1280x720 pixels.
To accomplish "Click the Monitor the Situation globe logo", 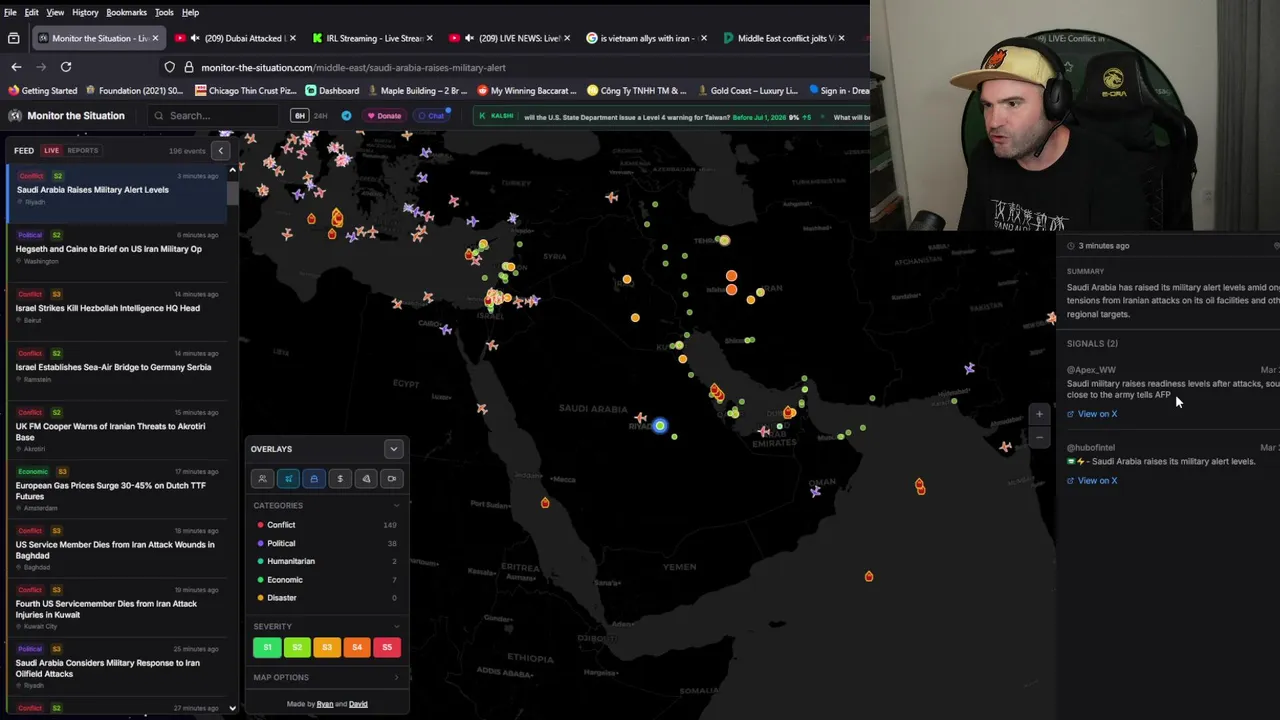I will (15, 116).
